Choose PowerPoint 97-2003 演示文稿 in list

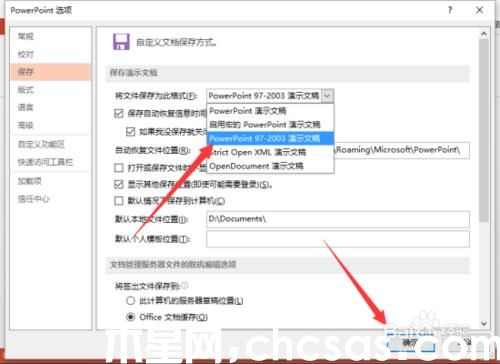pyautogui.click(x=270, y=138)
